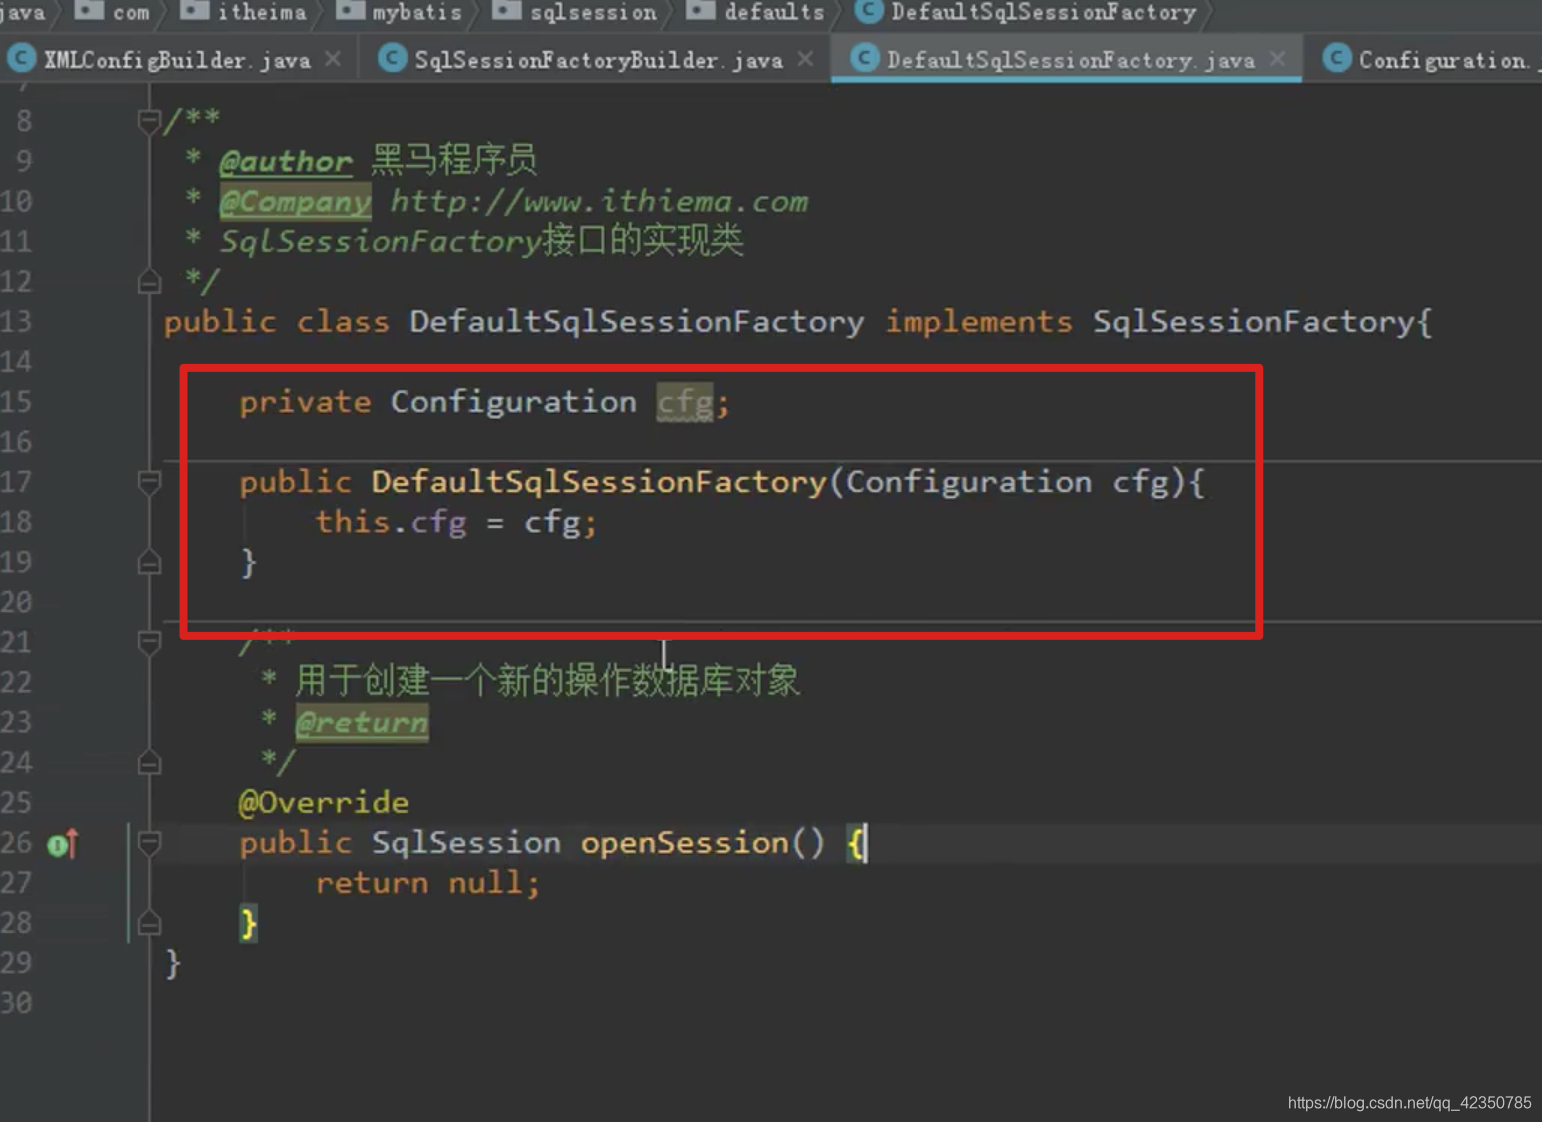This screenshot has height=1122, width=1542.
Task: Click the folder icon next to sqlsession
Action: point(507,10)
